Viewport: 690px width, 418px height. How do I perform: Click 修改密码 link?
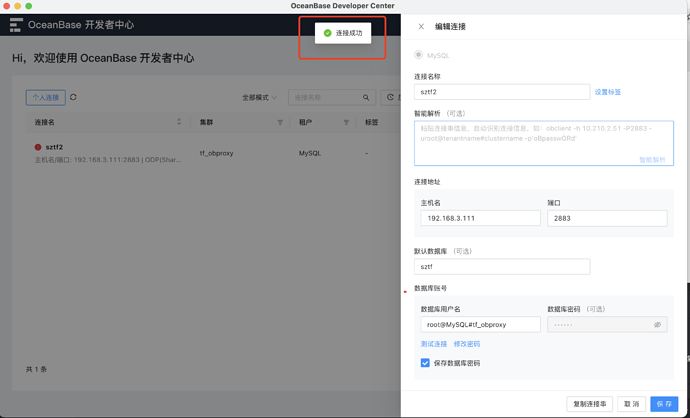pyautogui.click(x=467, y=344)
